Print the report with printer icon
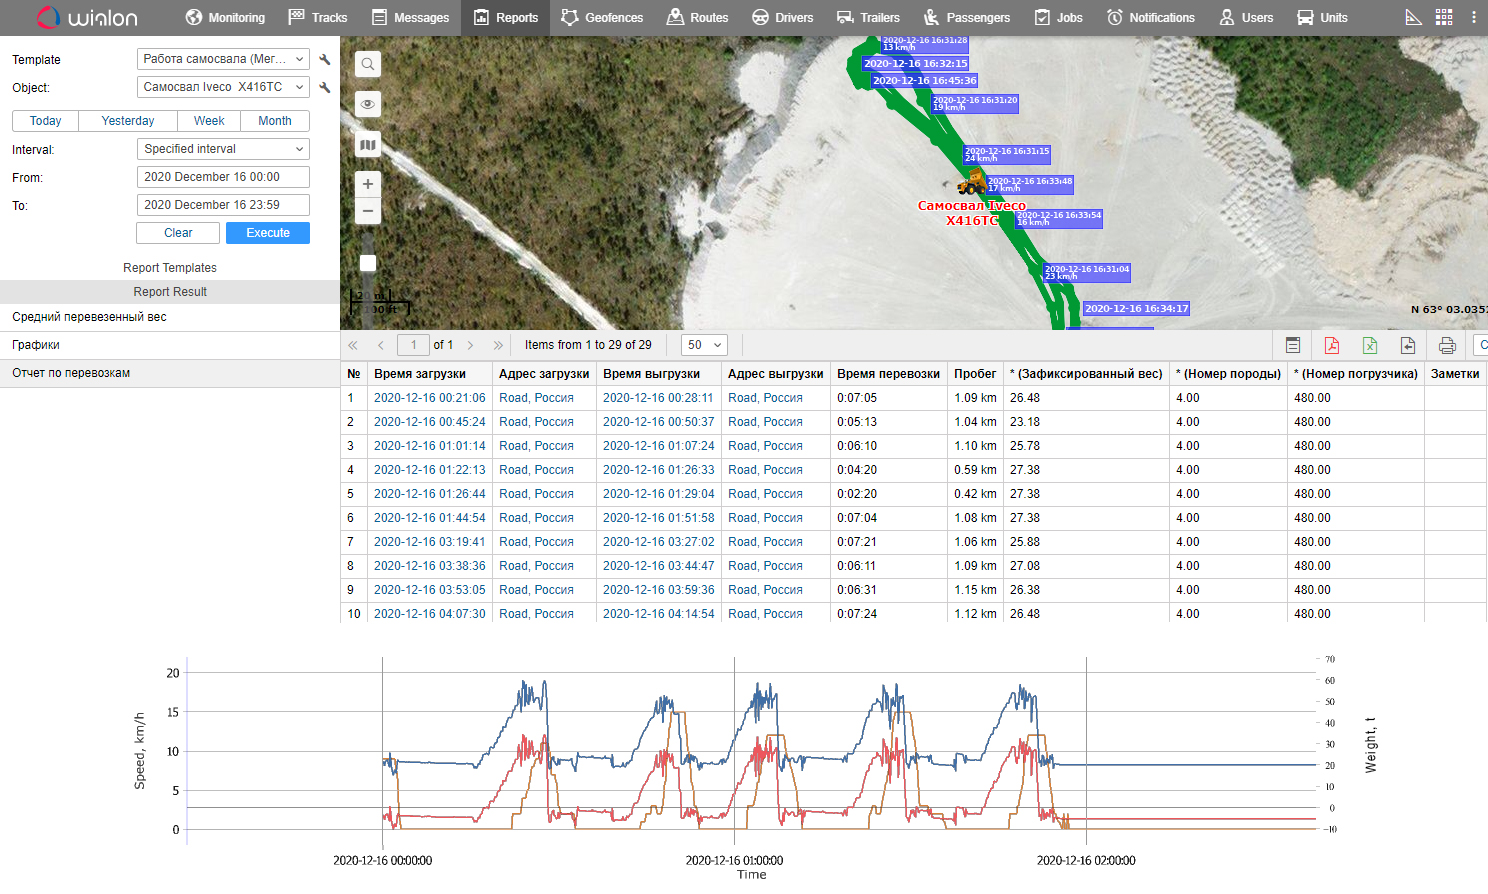1488x894 pixels. pos(1446,345)
